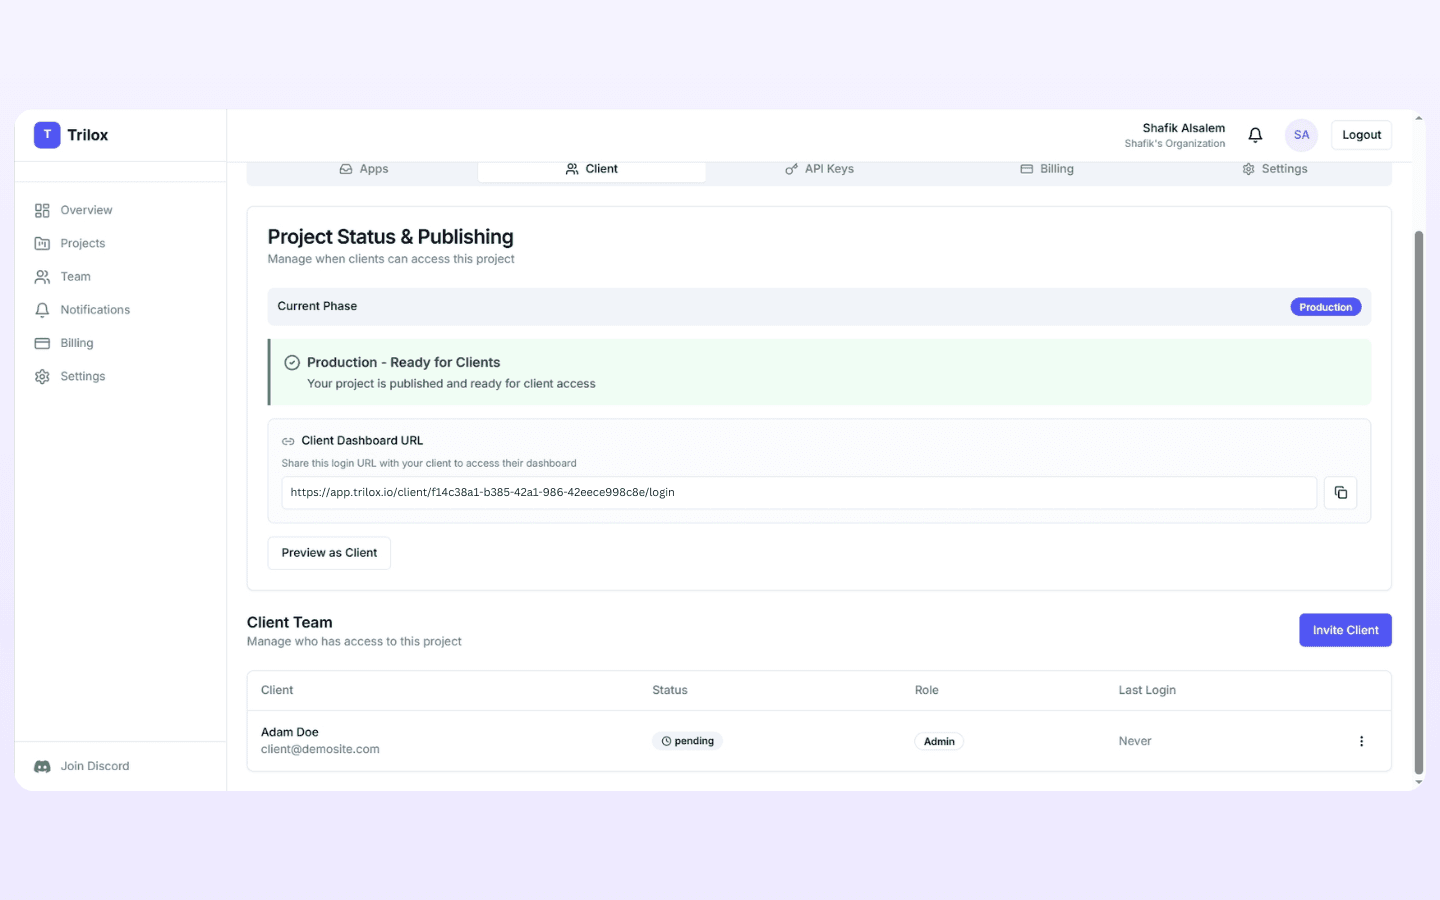Open Team page in sidebar
This screenshot has width=1440, height=900.
(75, 277)
